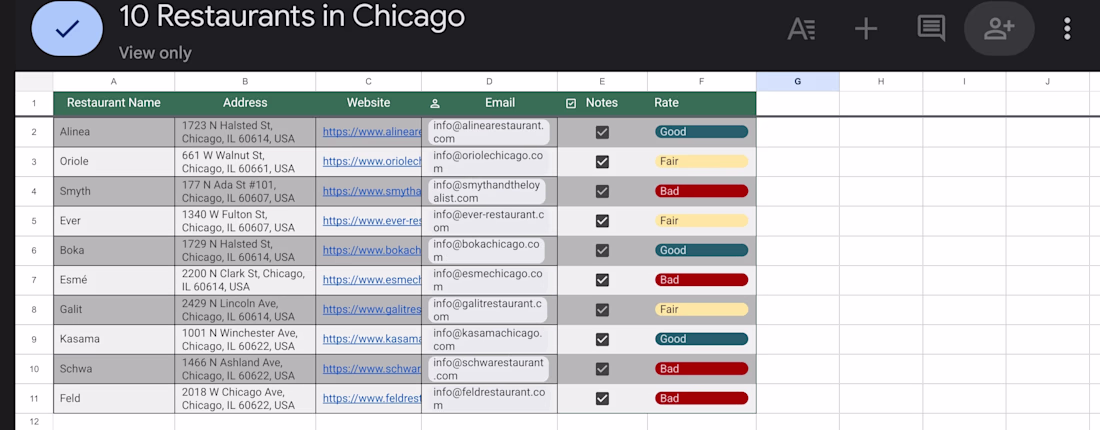Click the Rate header cell
This screenshot has width=1100, height=430.
click(702, 103)
